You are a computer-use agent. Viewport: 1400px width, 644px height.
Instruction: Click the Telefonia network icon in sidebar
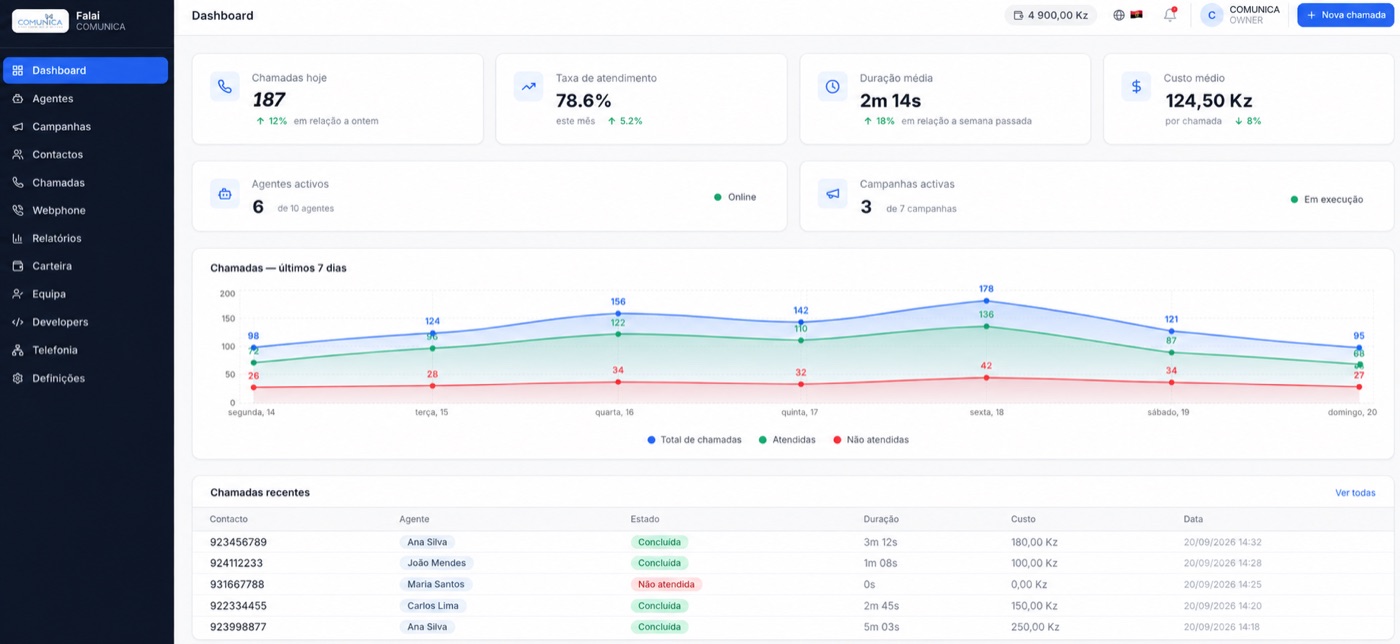(x=17, y=350)
